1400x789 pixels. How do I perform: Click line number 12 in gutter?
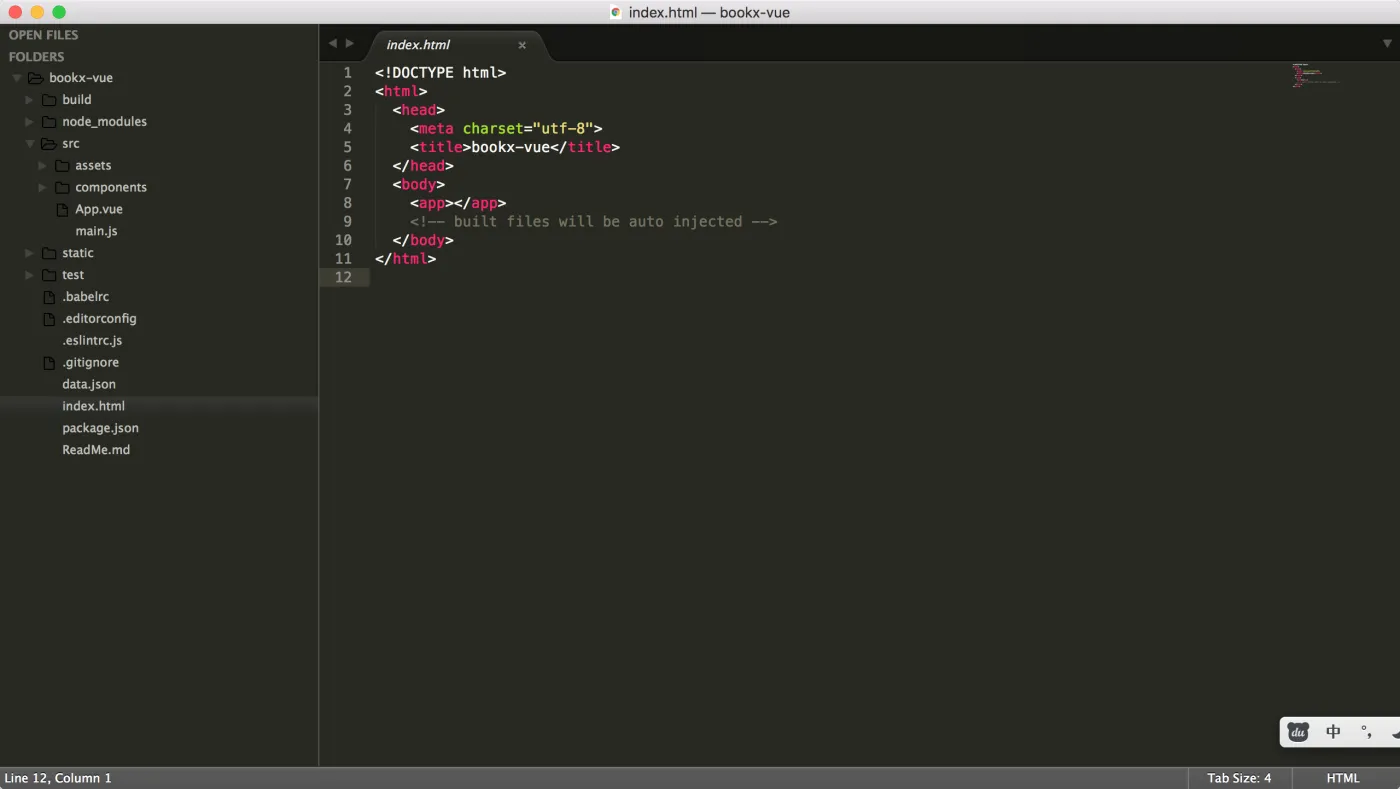[x=343, y=277]
